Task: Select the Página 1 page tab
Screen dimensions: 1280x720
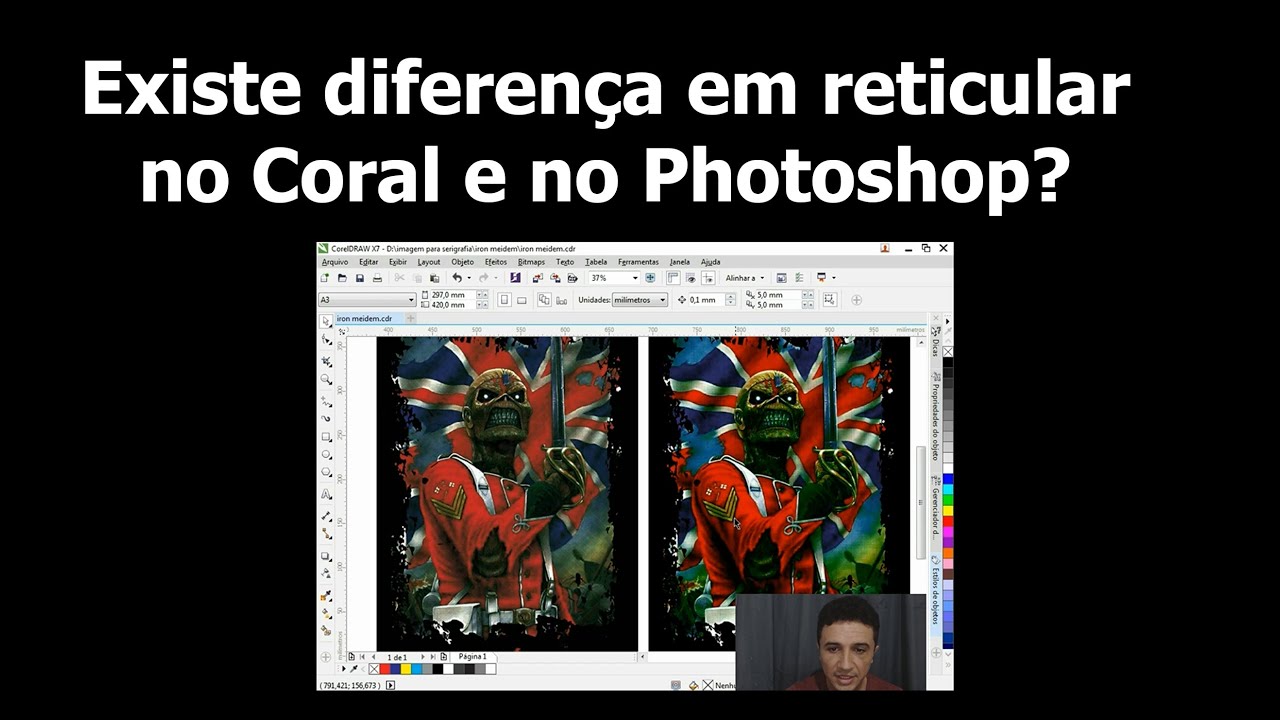Action: (472, 657)
